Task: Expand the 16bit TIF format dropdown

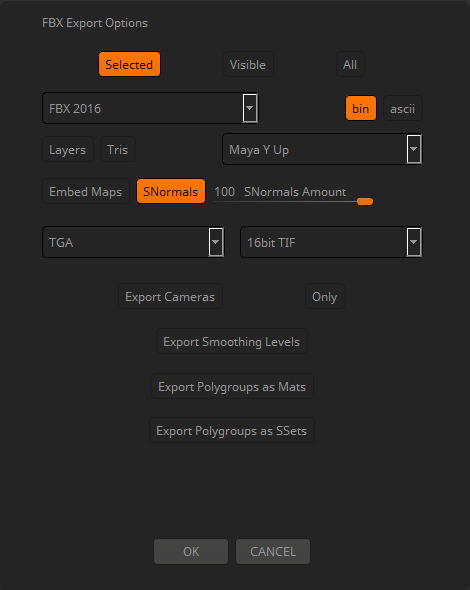Action: coord(331,242)
